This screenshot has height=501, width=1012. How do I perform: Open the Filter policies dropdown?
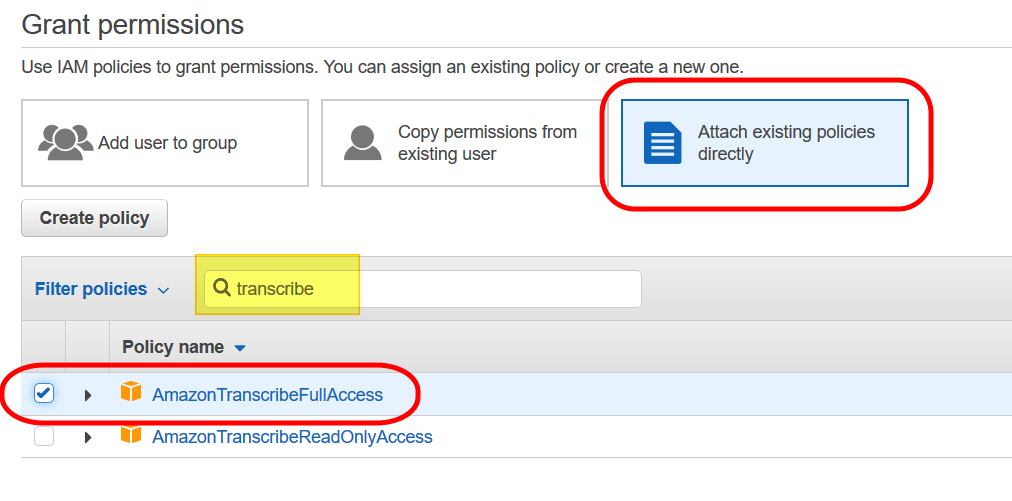102,289
